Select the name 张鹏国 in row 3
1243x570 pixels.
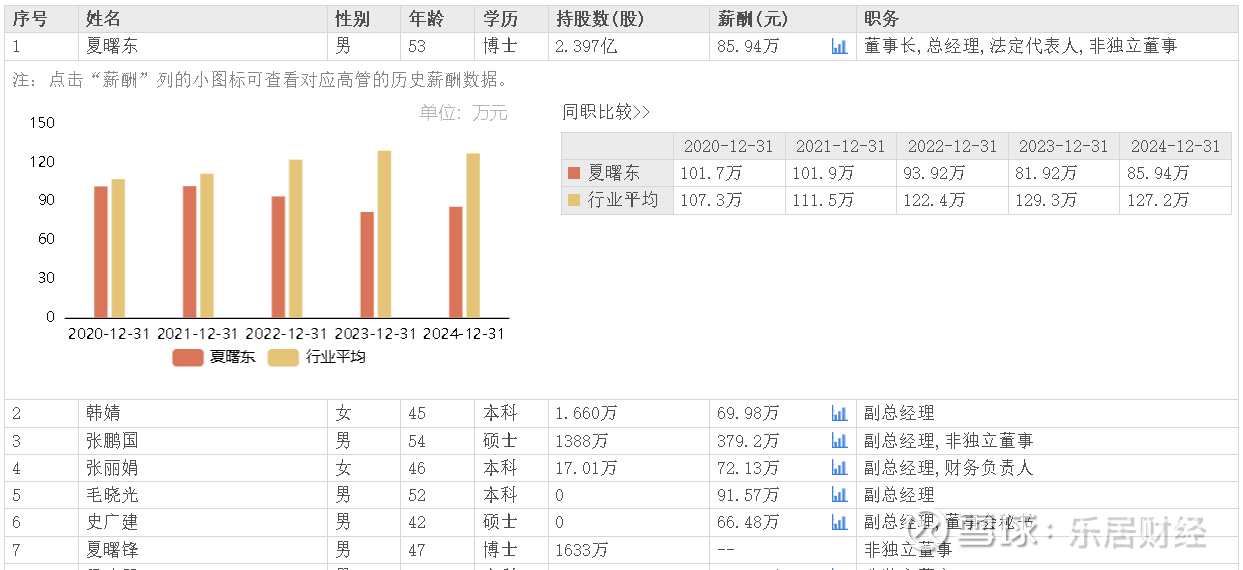pos(113,440)
